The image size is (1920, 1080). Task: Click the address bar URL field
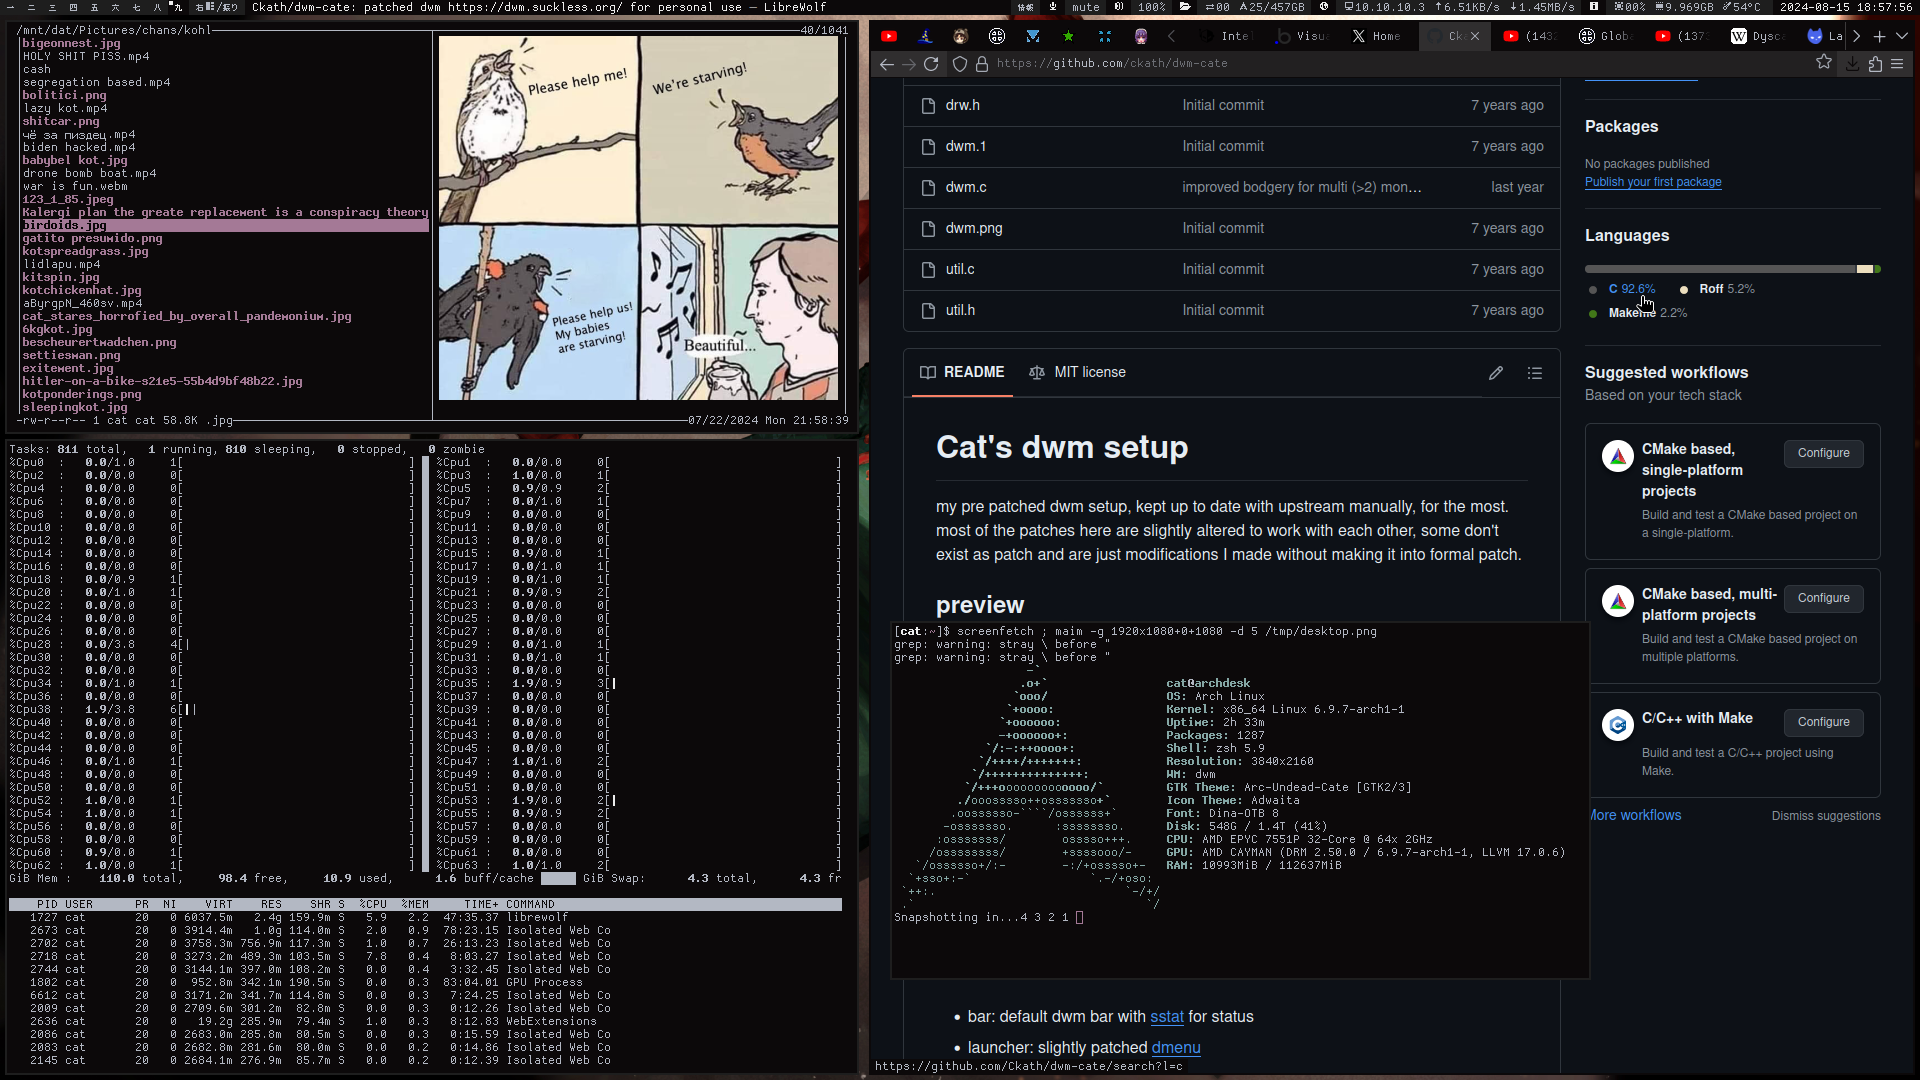pyautogui.click(x=1300, y=63)
